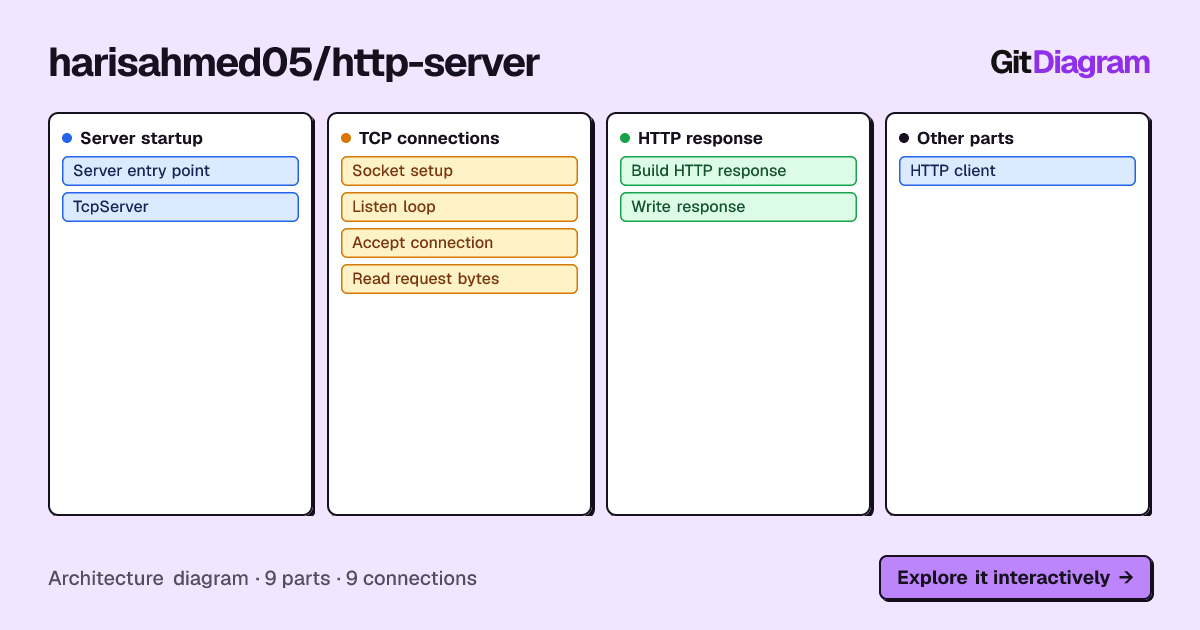Select the TcpServer node
This screenshot has height=630, width=1200.
(x=180, y=207)
